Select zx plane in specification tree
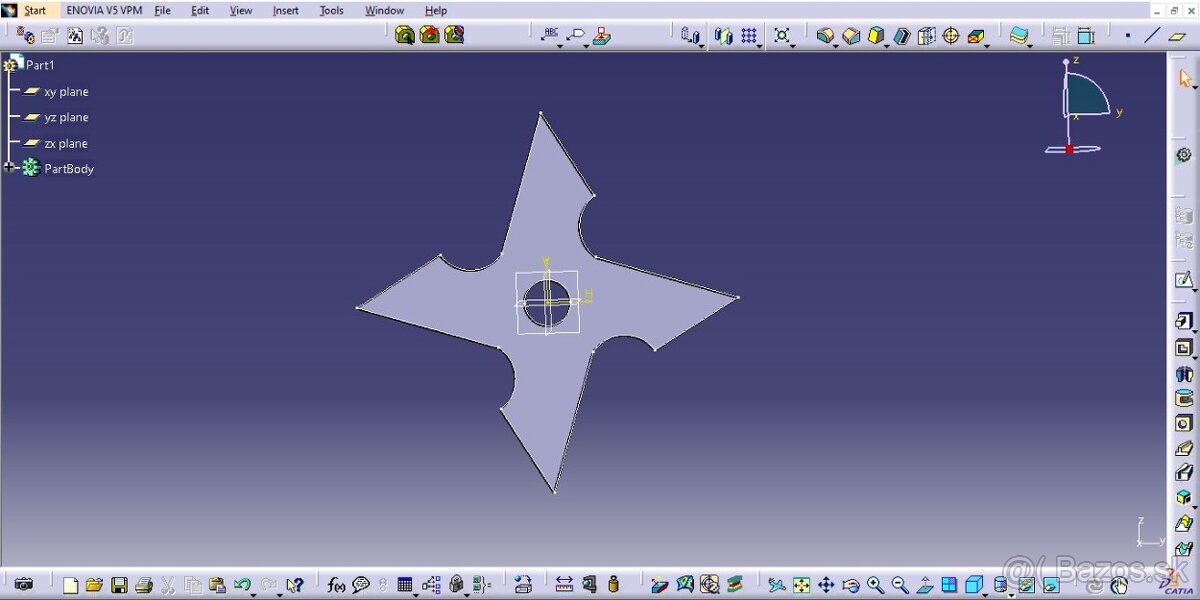Viewport: 1200px width, 600px height. pos(66,144)
